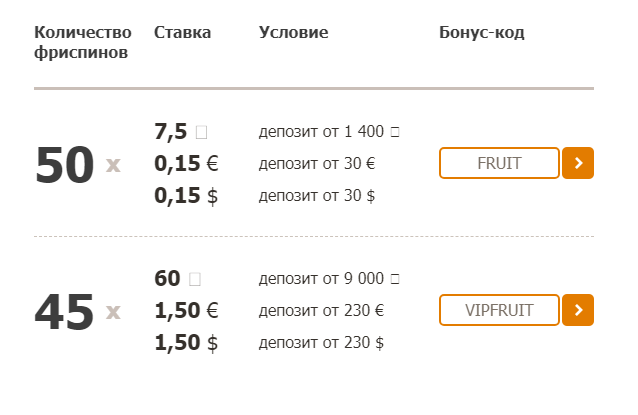638x415 pixels.
Task: Click the 'депозит от 230 €' condition
Action: coord(321,310)
